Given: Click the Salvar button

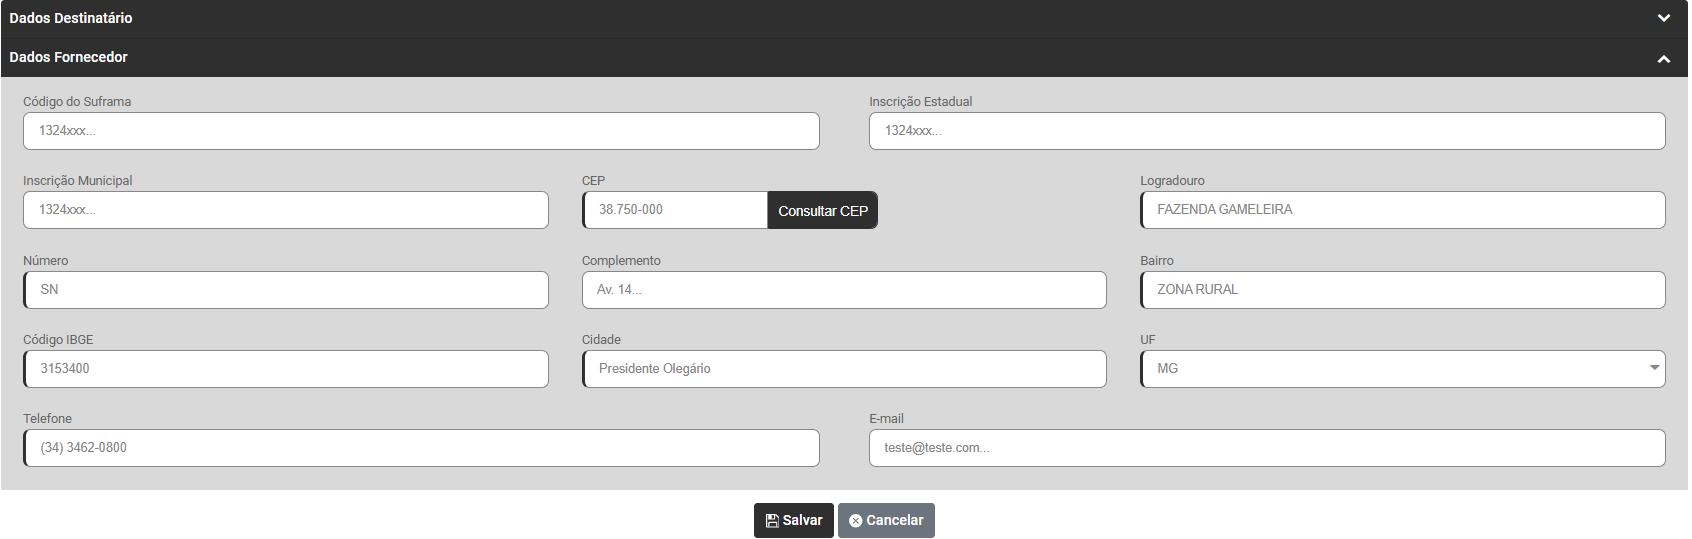Looking at the screenshot, I should [x=793, y=520].
